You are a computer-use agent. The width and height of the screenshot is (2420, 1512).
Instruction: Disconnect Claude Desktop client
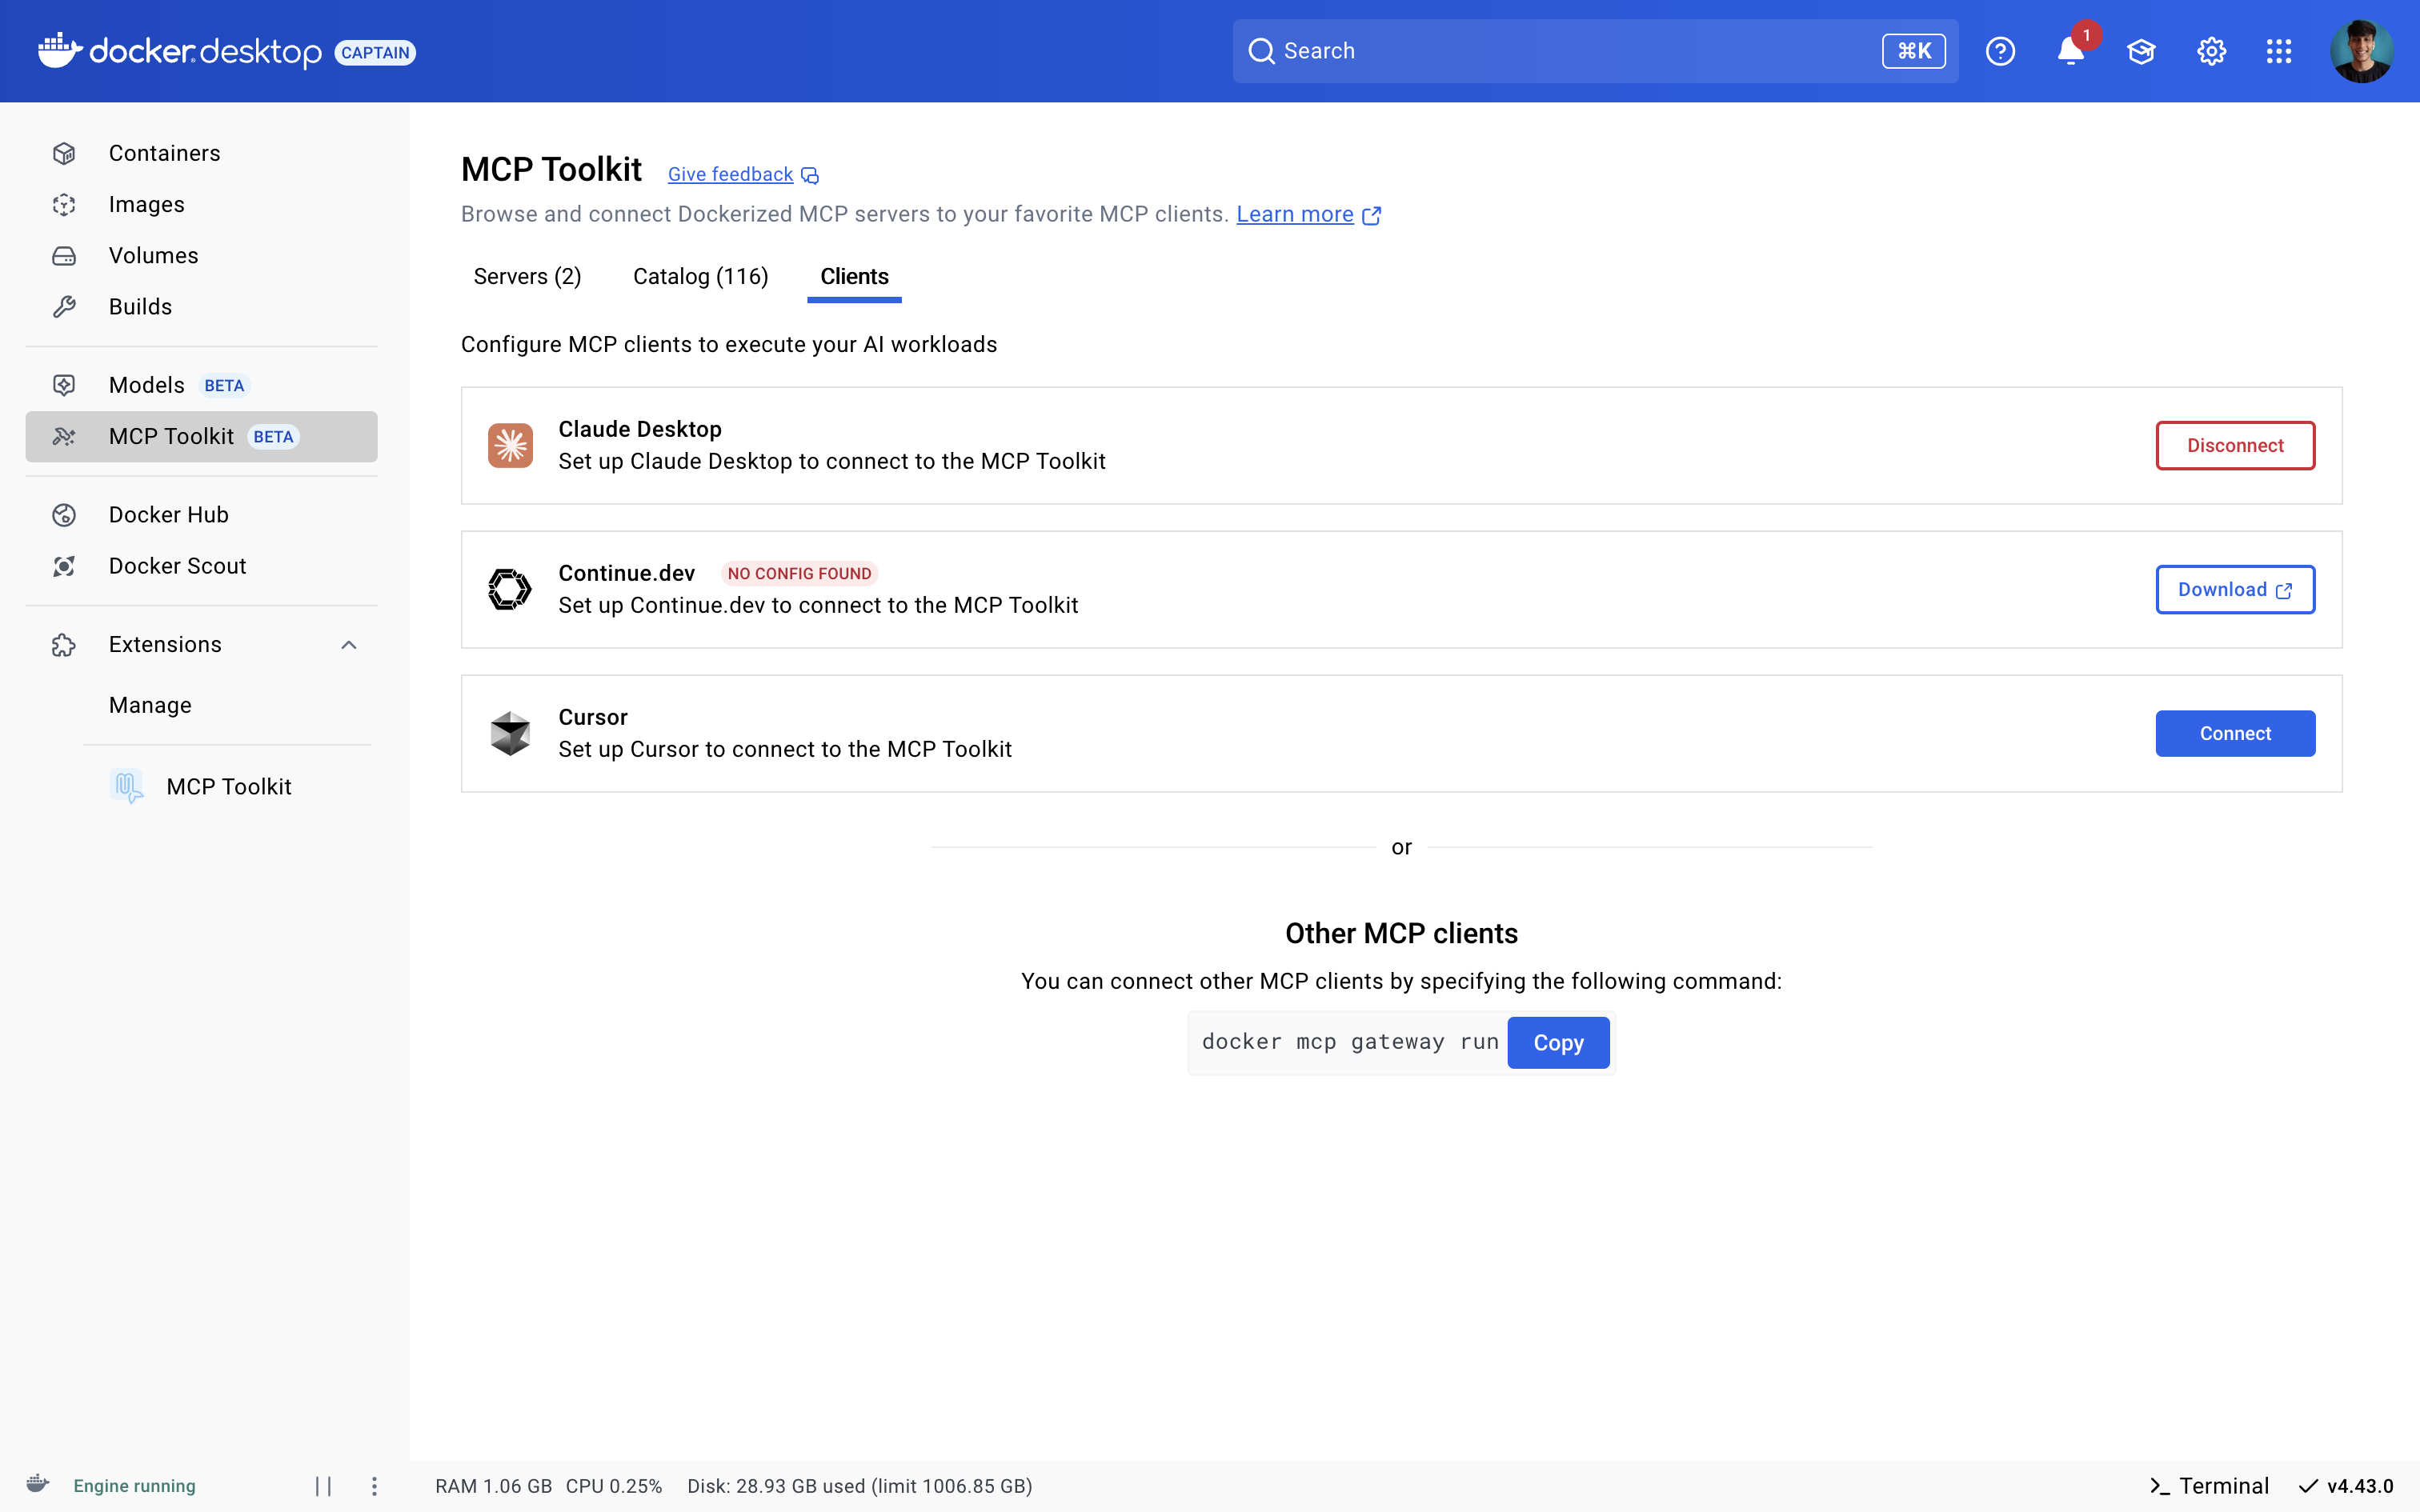click(x=2234, y=445)
